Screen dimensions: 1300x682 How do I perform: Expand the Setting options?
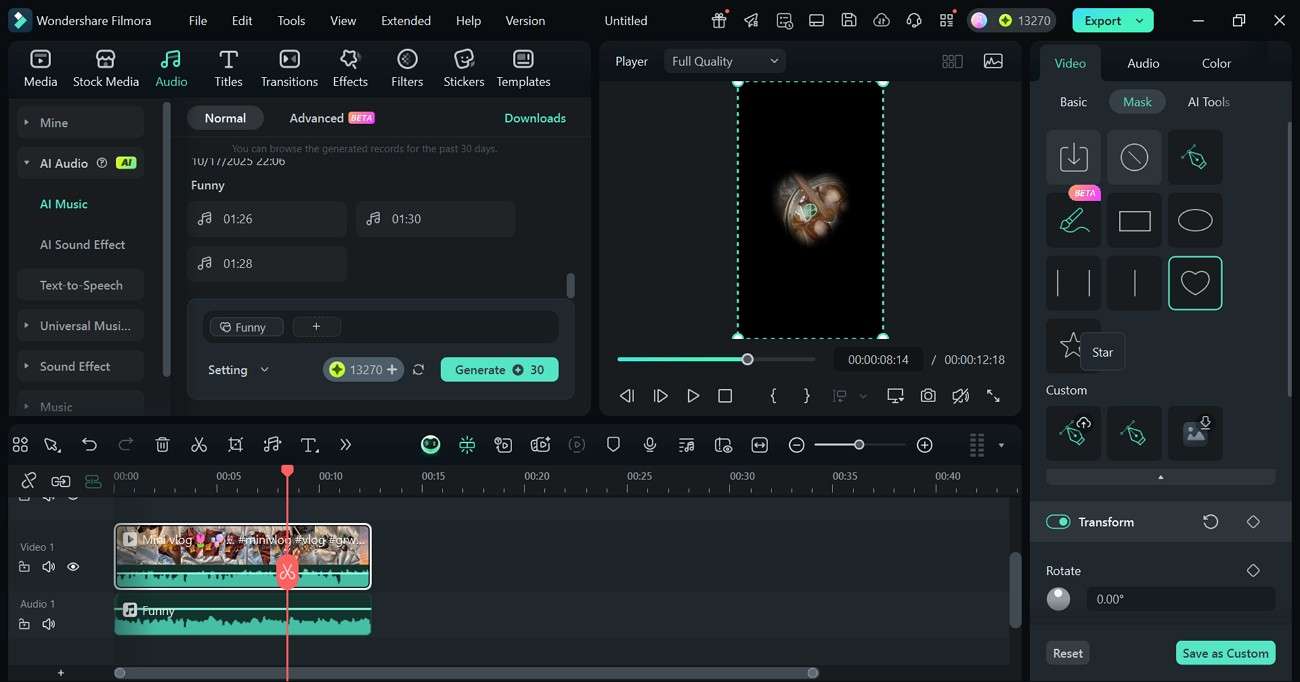coord(238,370)
